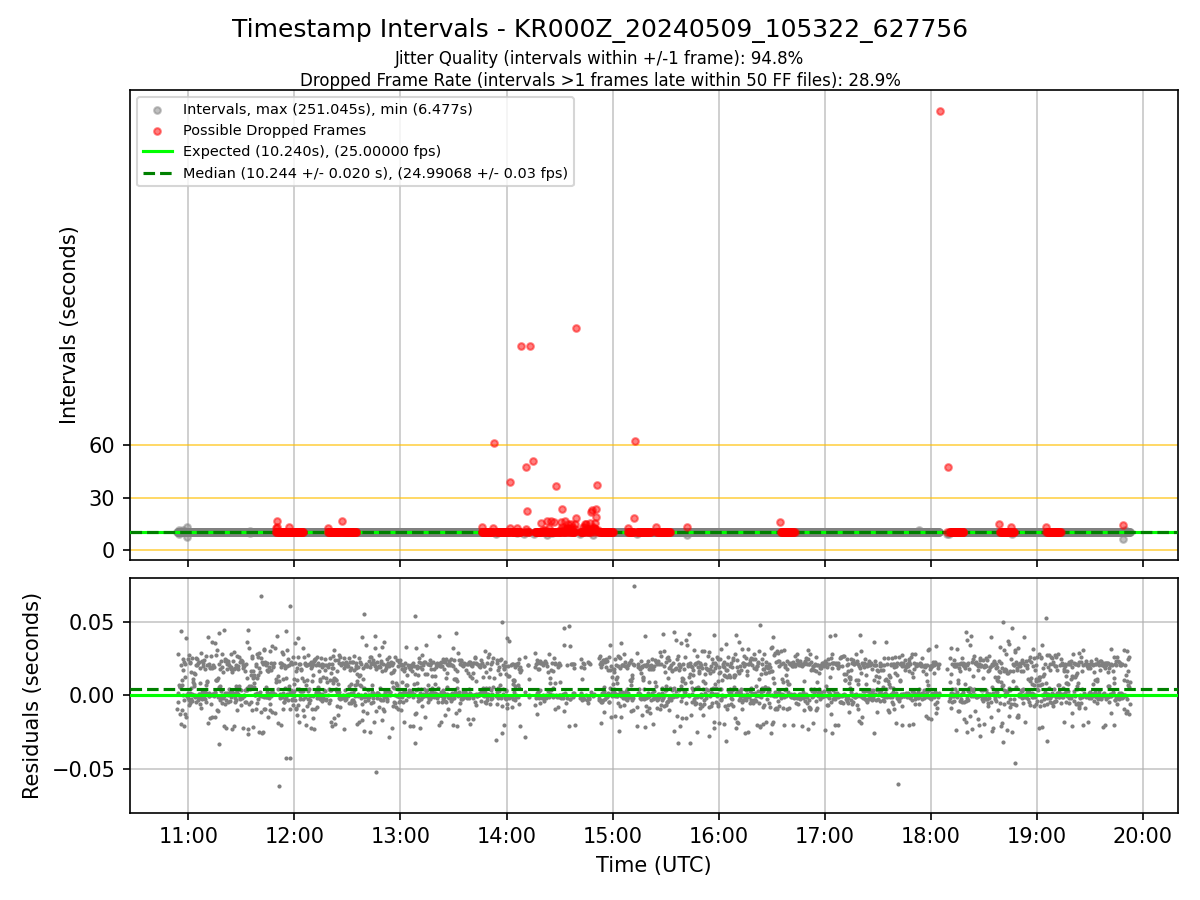Click the highest red outlier point just after 18:00

click(x=940, y=111)
